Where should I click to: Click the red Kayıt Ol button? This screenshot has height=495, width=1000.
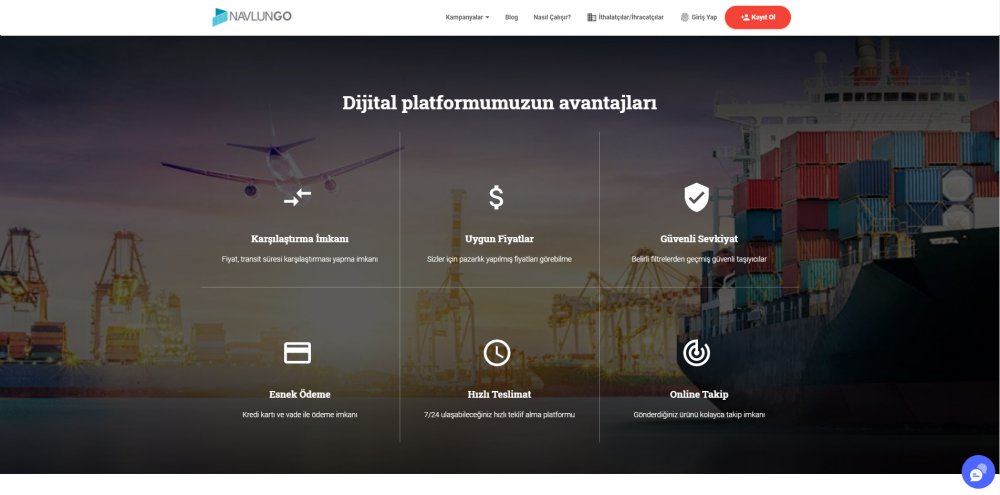click(758, 17)
